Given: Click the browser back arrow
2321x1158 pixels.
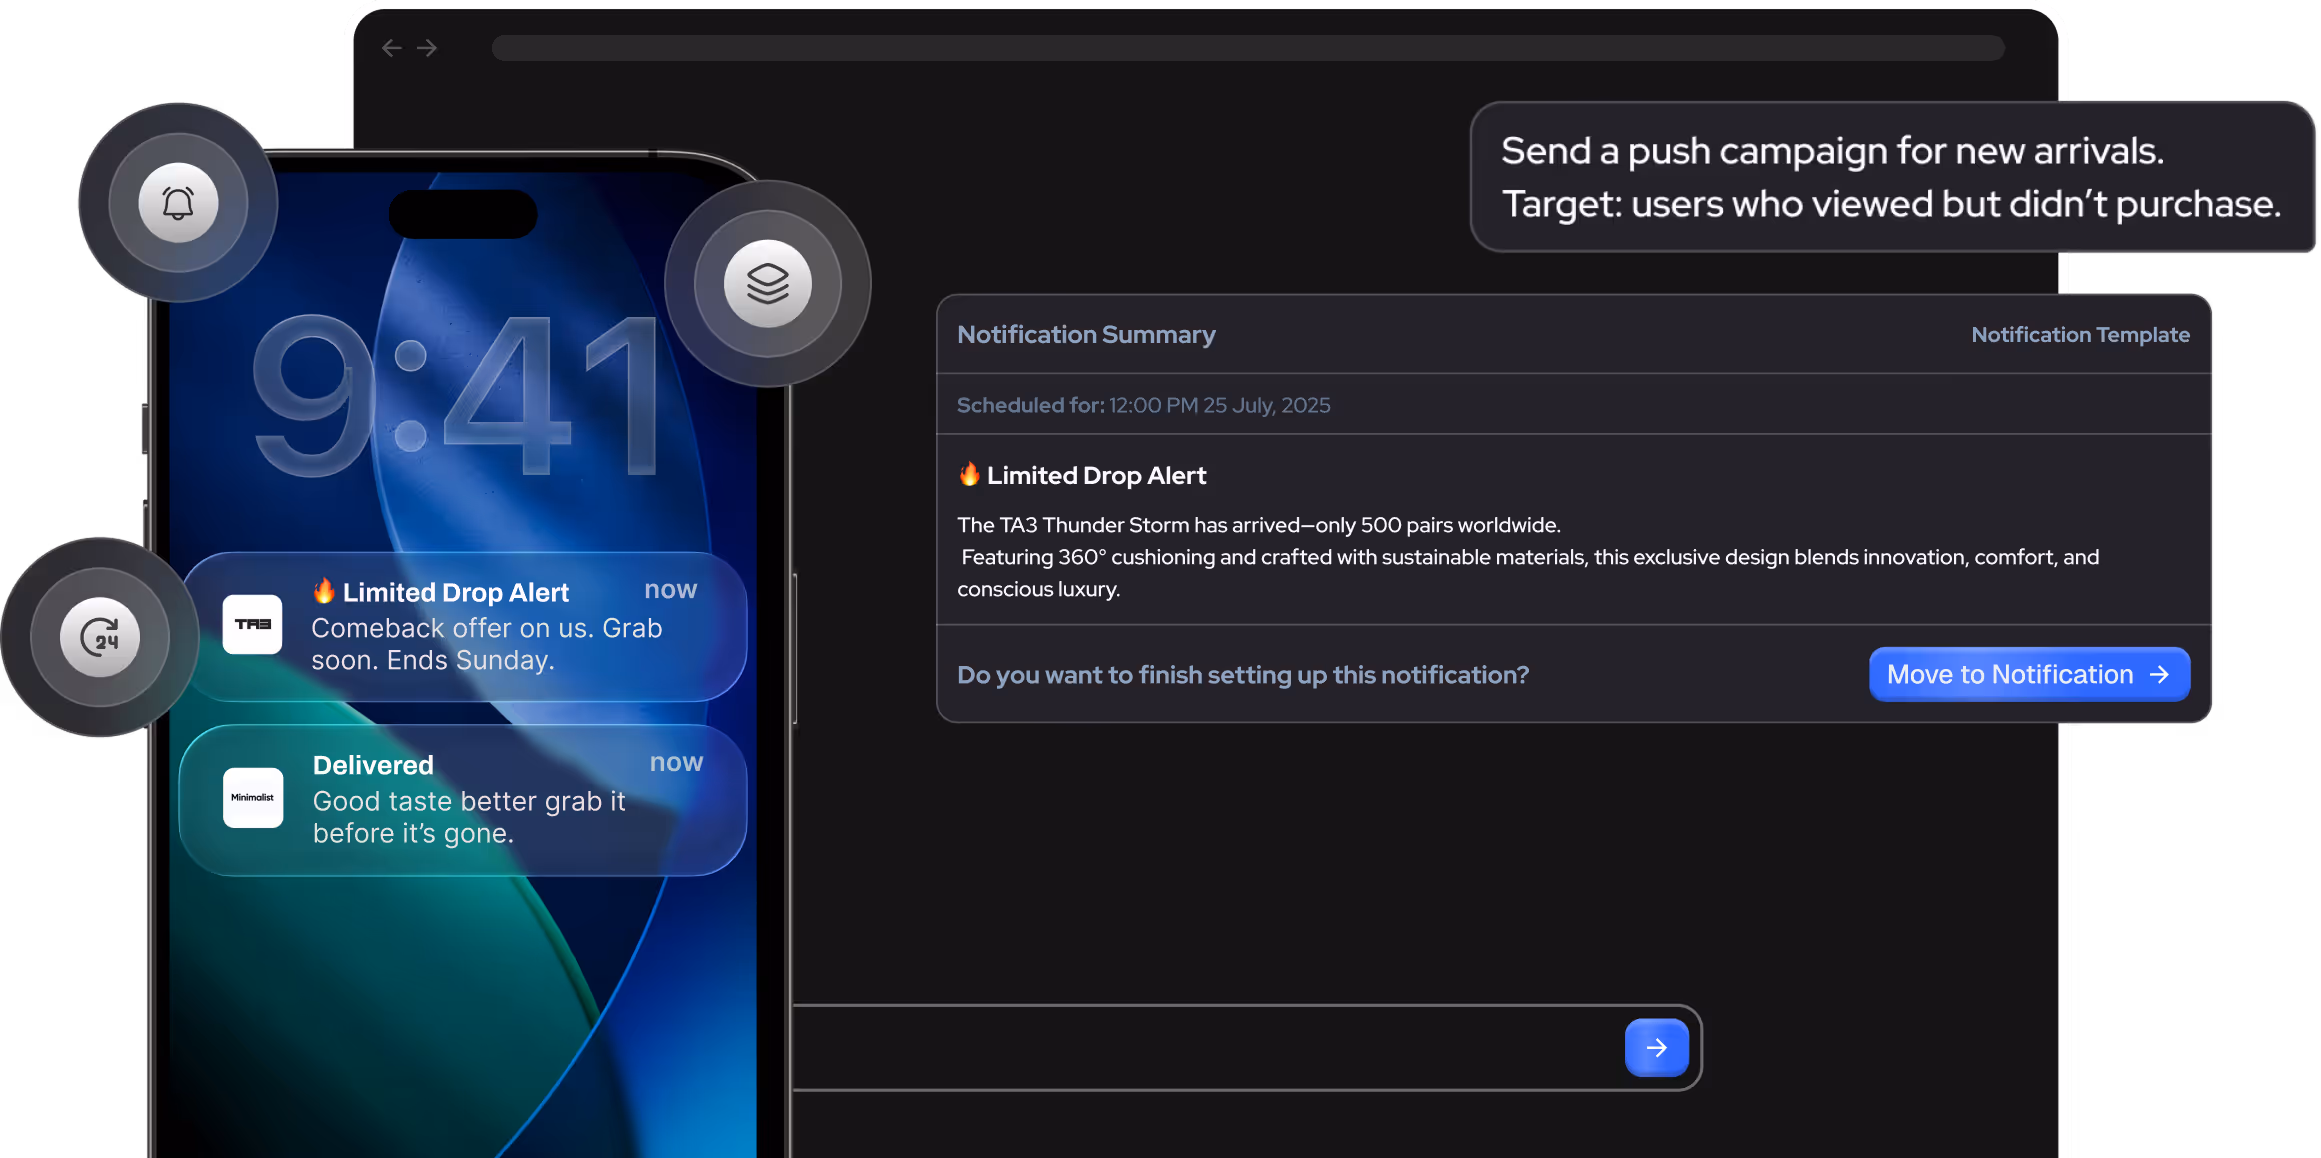Looking at the screenshot, I should (391, 48).
